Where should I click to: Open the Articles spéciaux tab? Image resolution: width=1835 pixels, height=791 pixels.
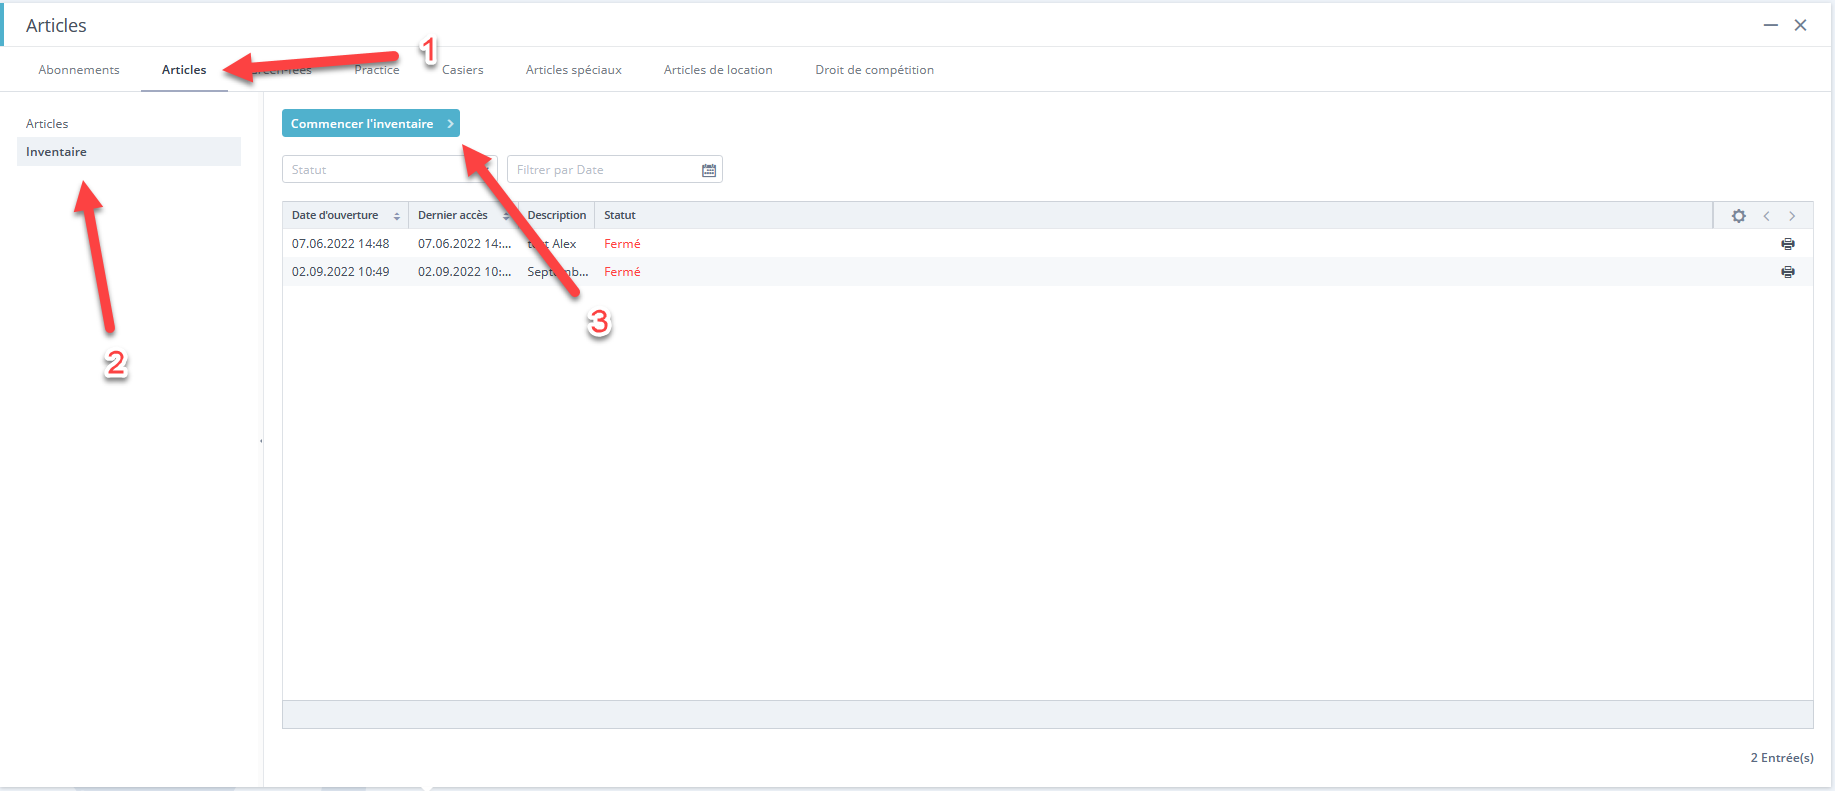(574, 70)
